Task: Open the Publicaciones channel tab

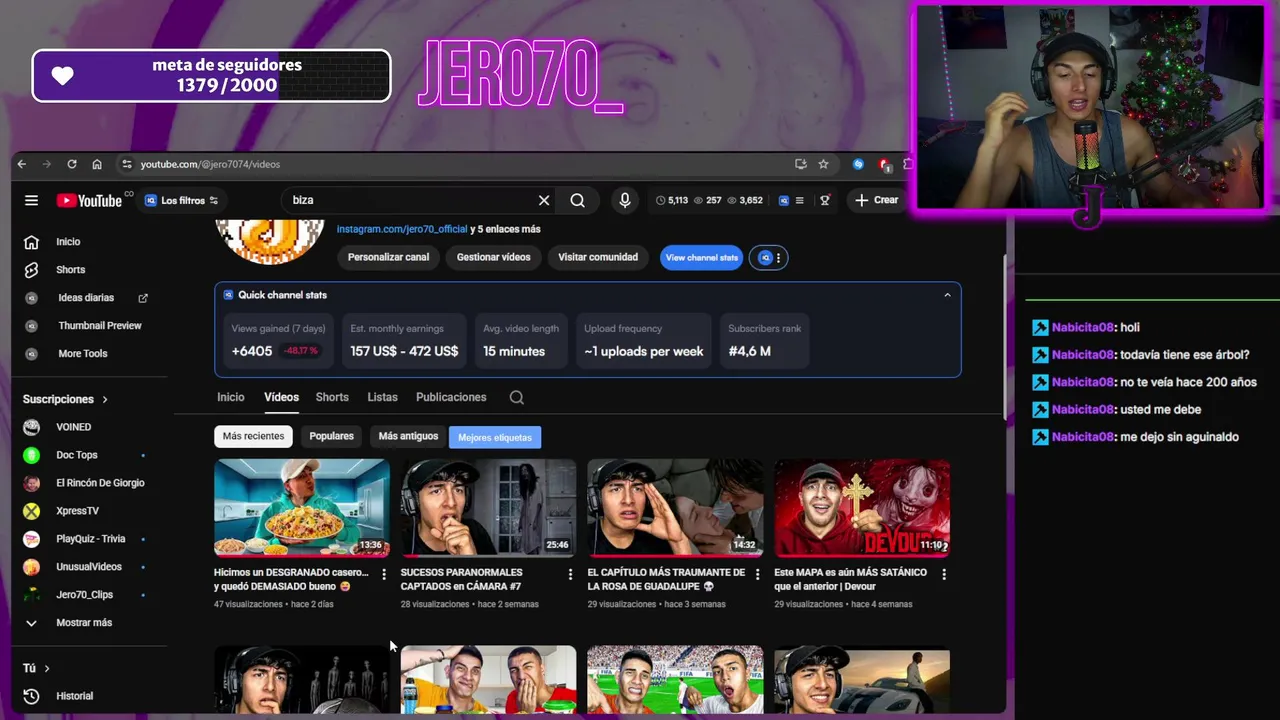Action: (451, 397)
